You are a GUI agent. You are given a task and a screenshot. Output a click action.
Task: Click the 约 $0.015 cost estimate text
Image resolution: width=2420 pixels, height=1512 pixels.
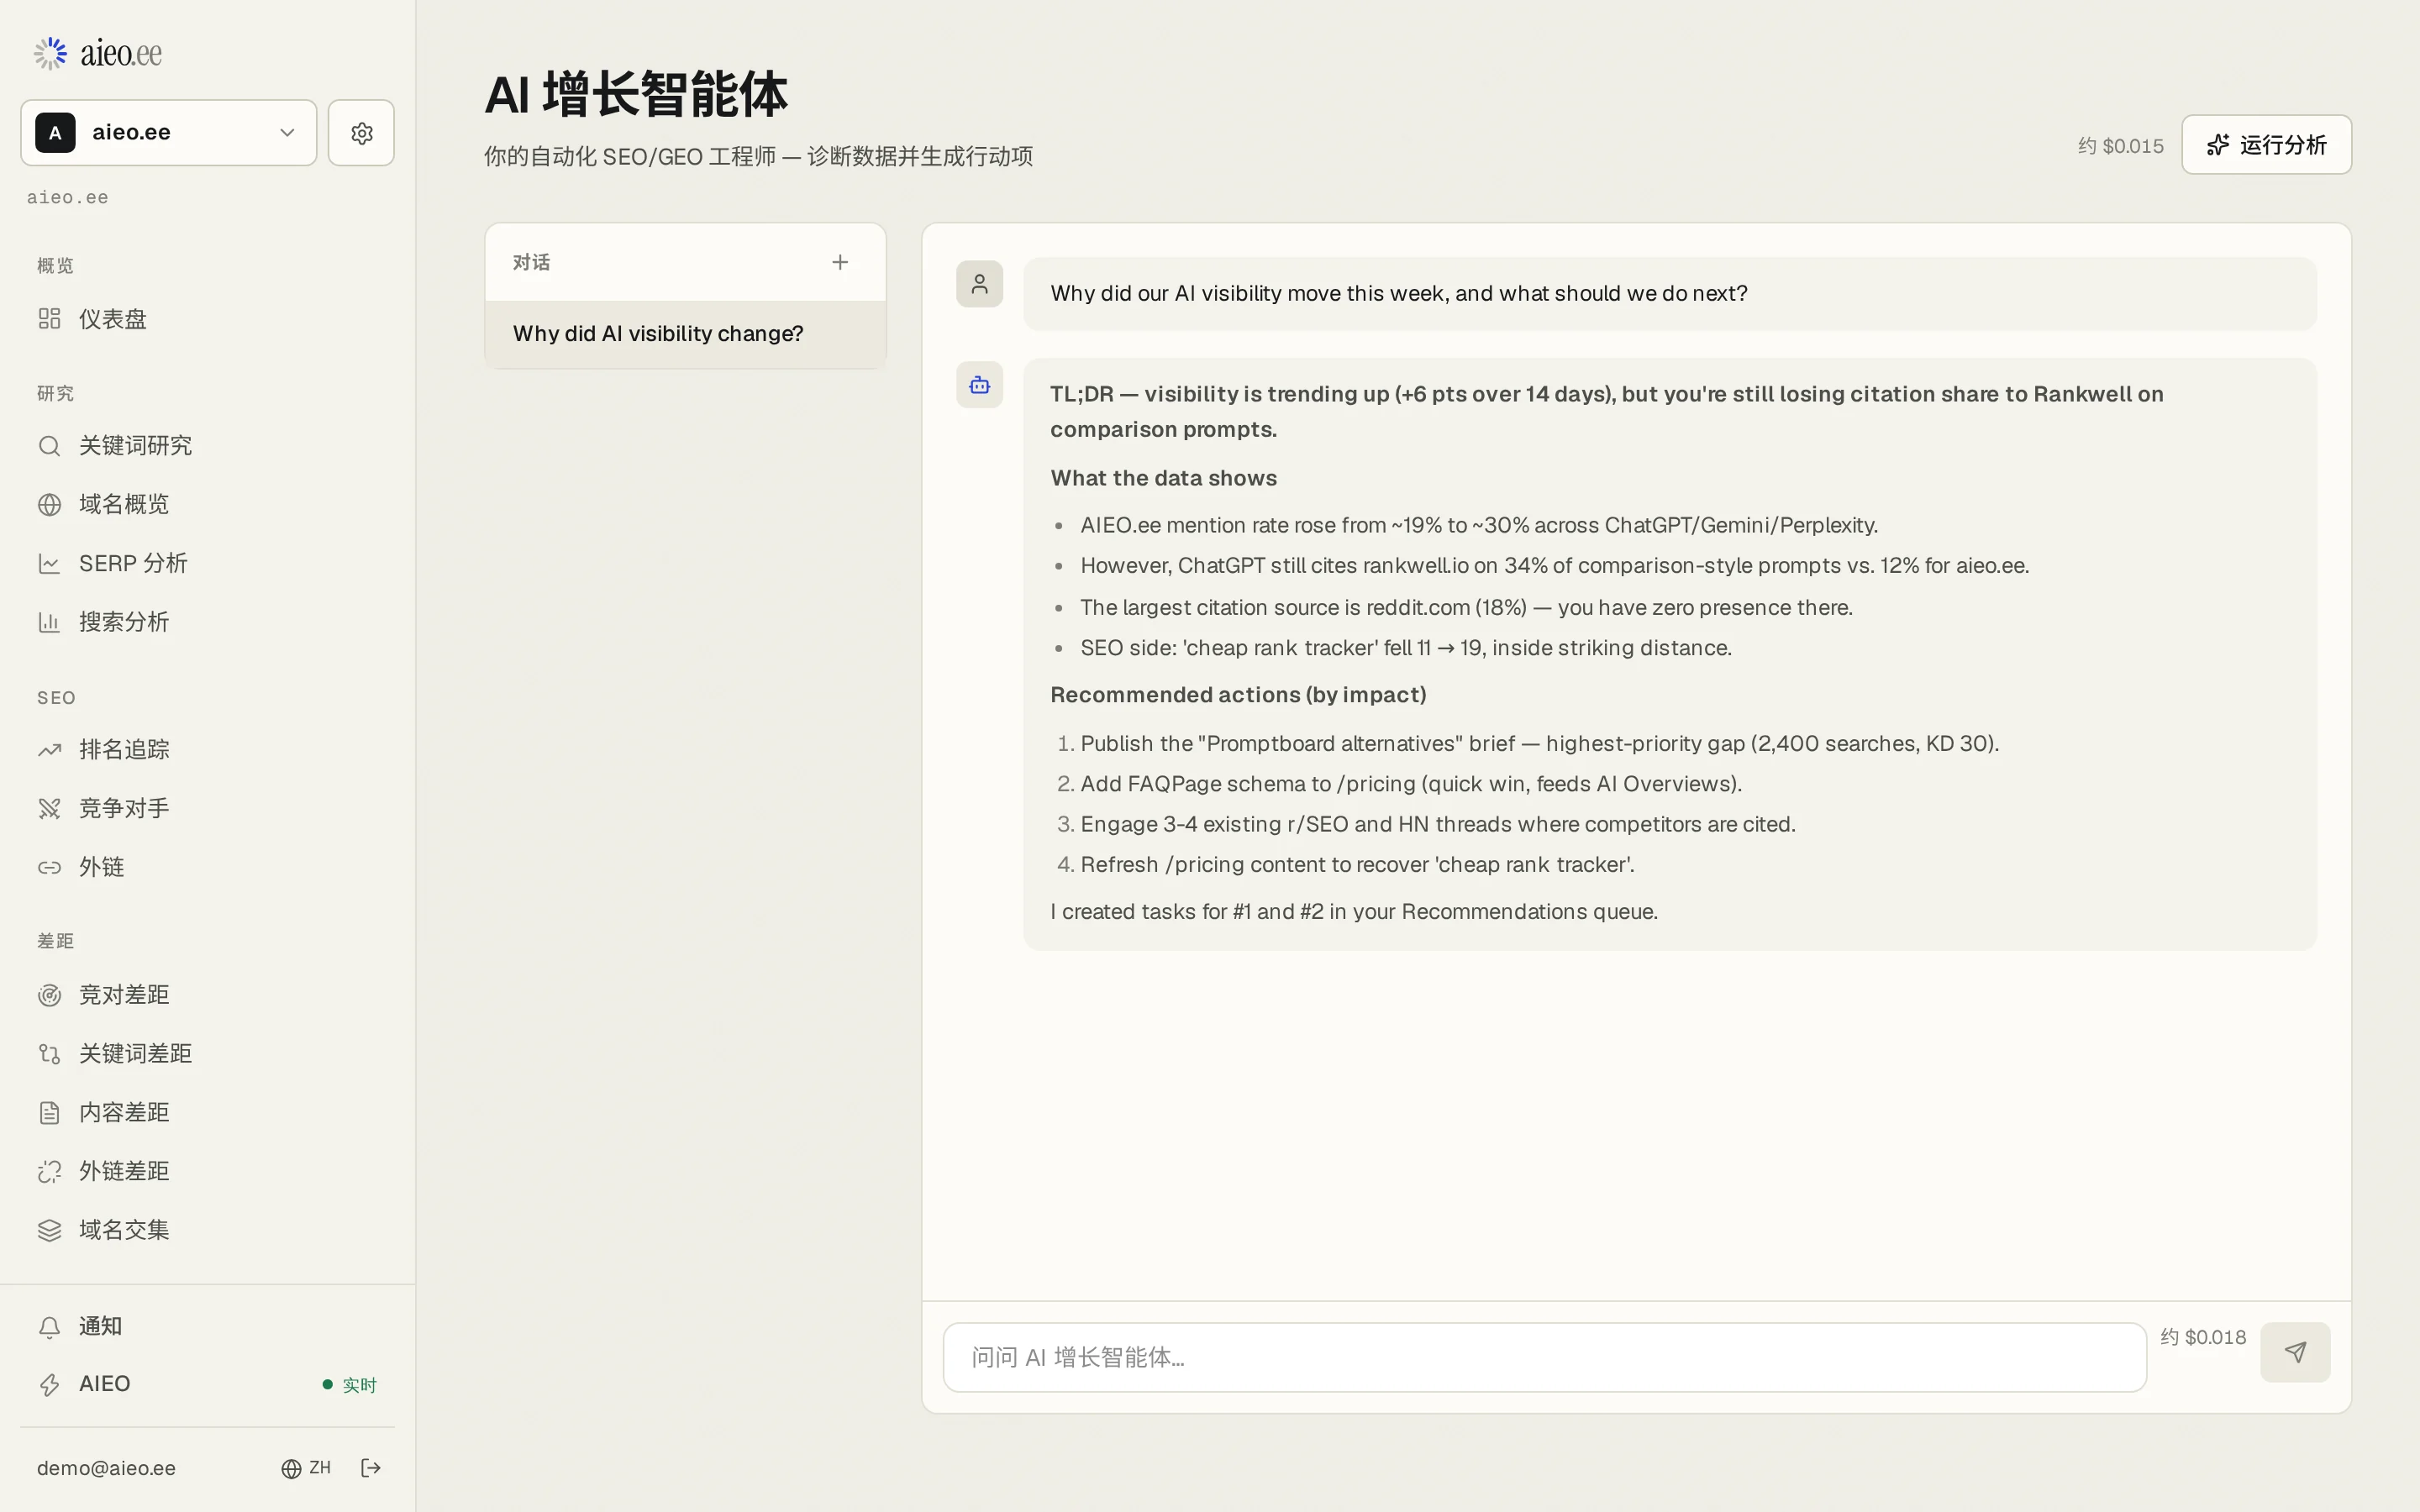(2120, 146)
